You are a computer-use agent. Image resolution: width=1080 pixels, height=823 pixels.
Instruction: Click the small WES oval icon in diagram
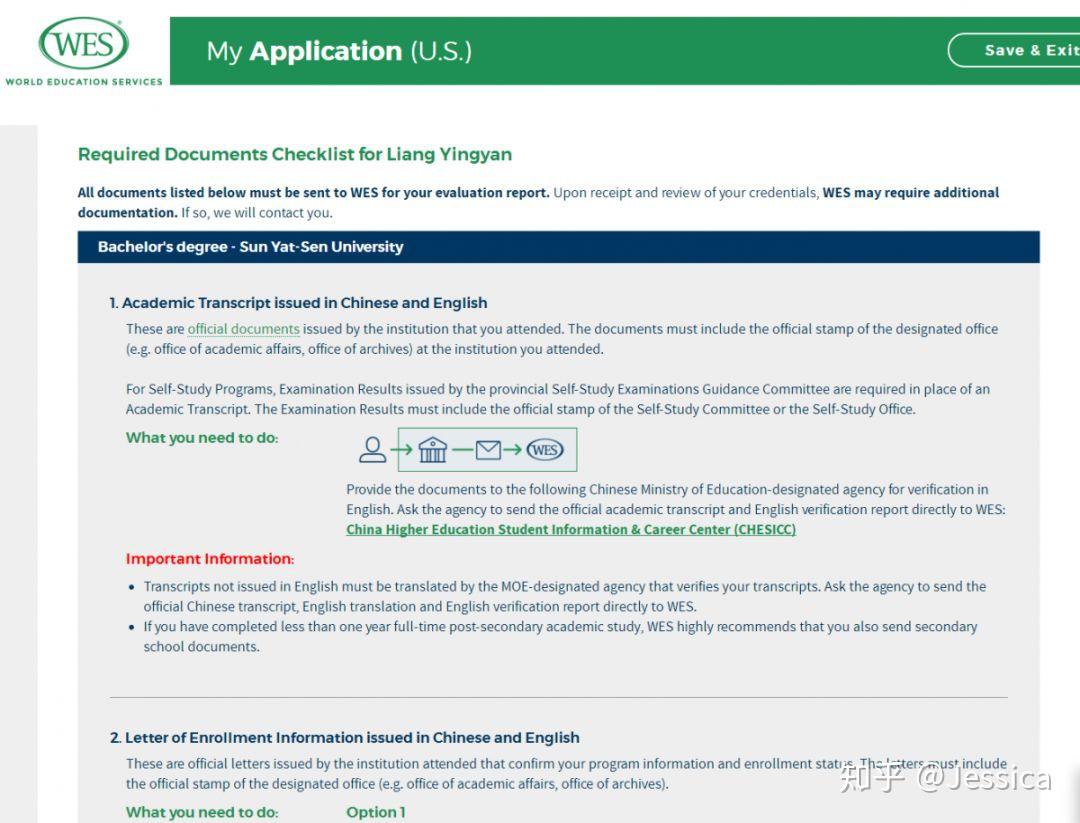(545, 450)
